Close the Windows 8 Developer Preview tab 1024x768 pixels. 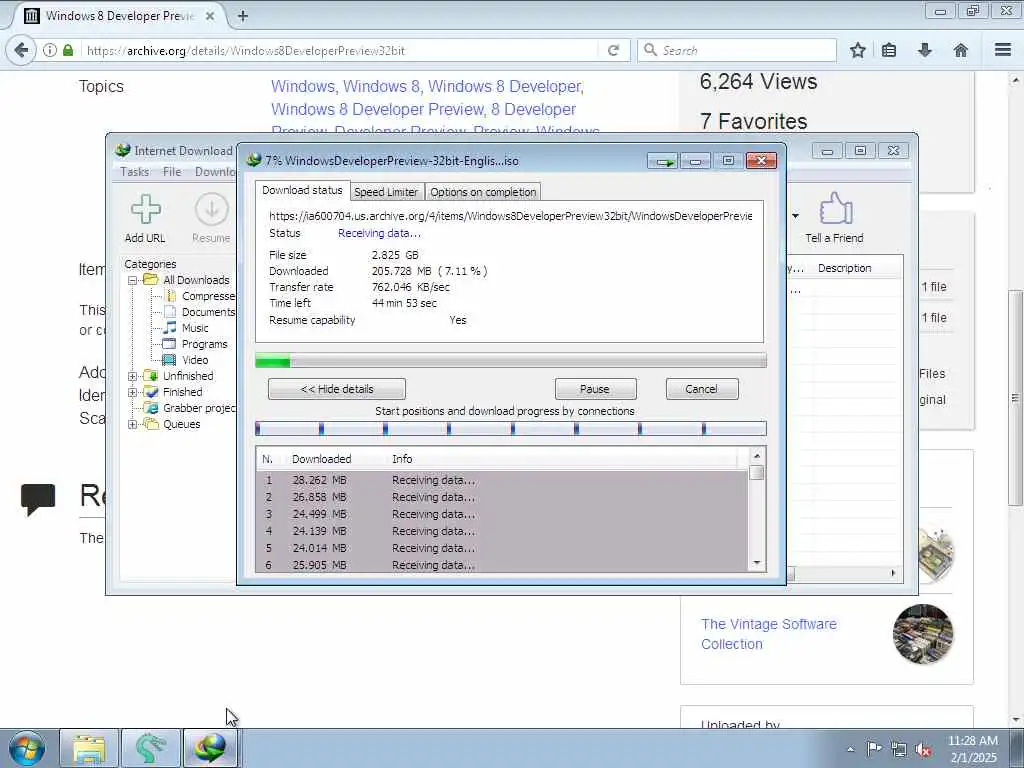[x=210, y=16]
